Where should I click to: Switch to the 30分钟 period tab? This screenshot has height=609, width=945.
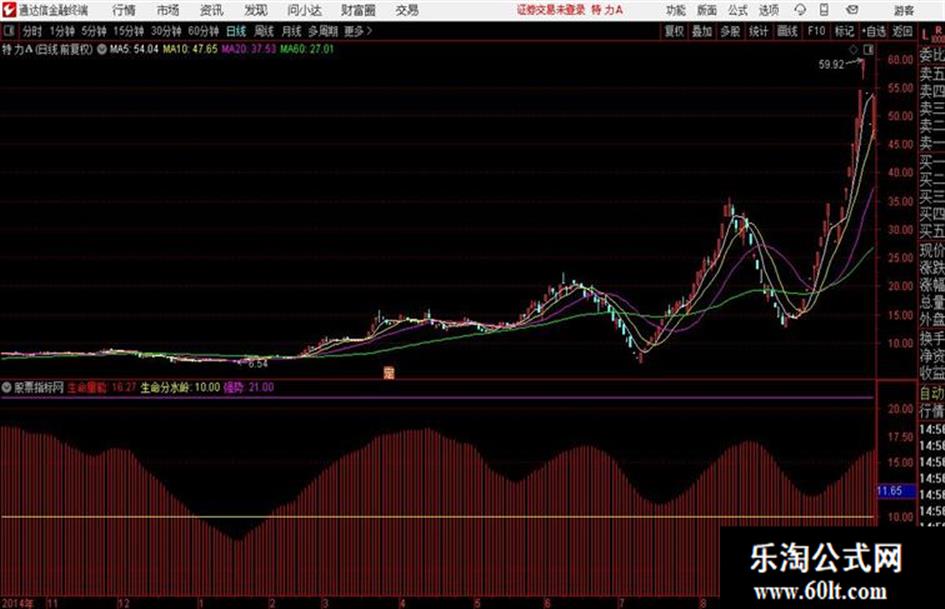(166, 31)
